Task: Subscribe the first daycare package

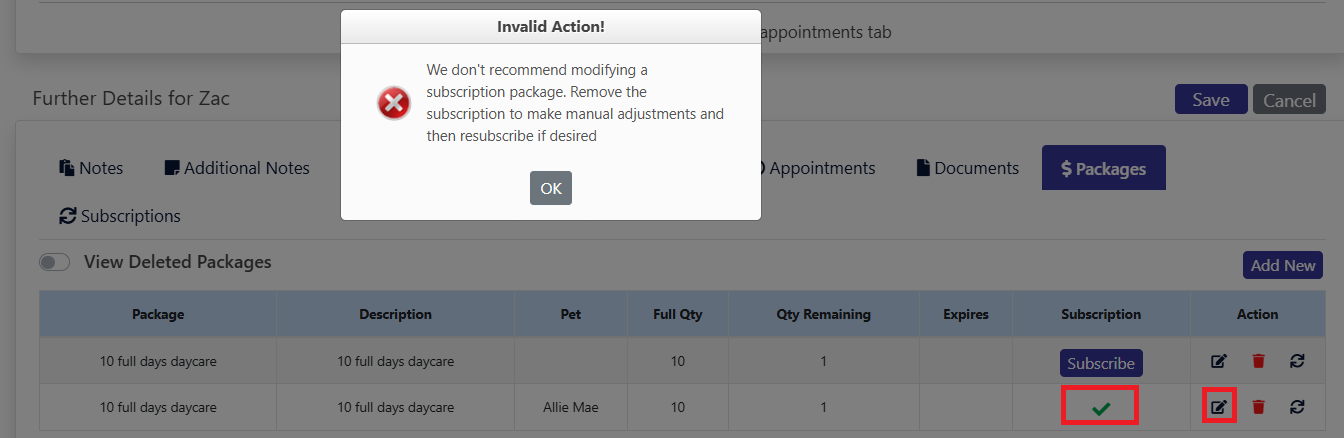Action: click(1101, 363)
